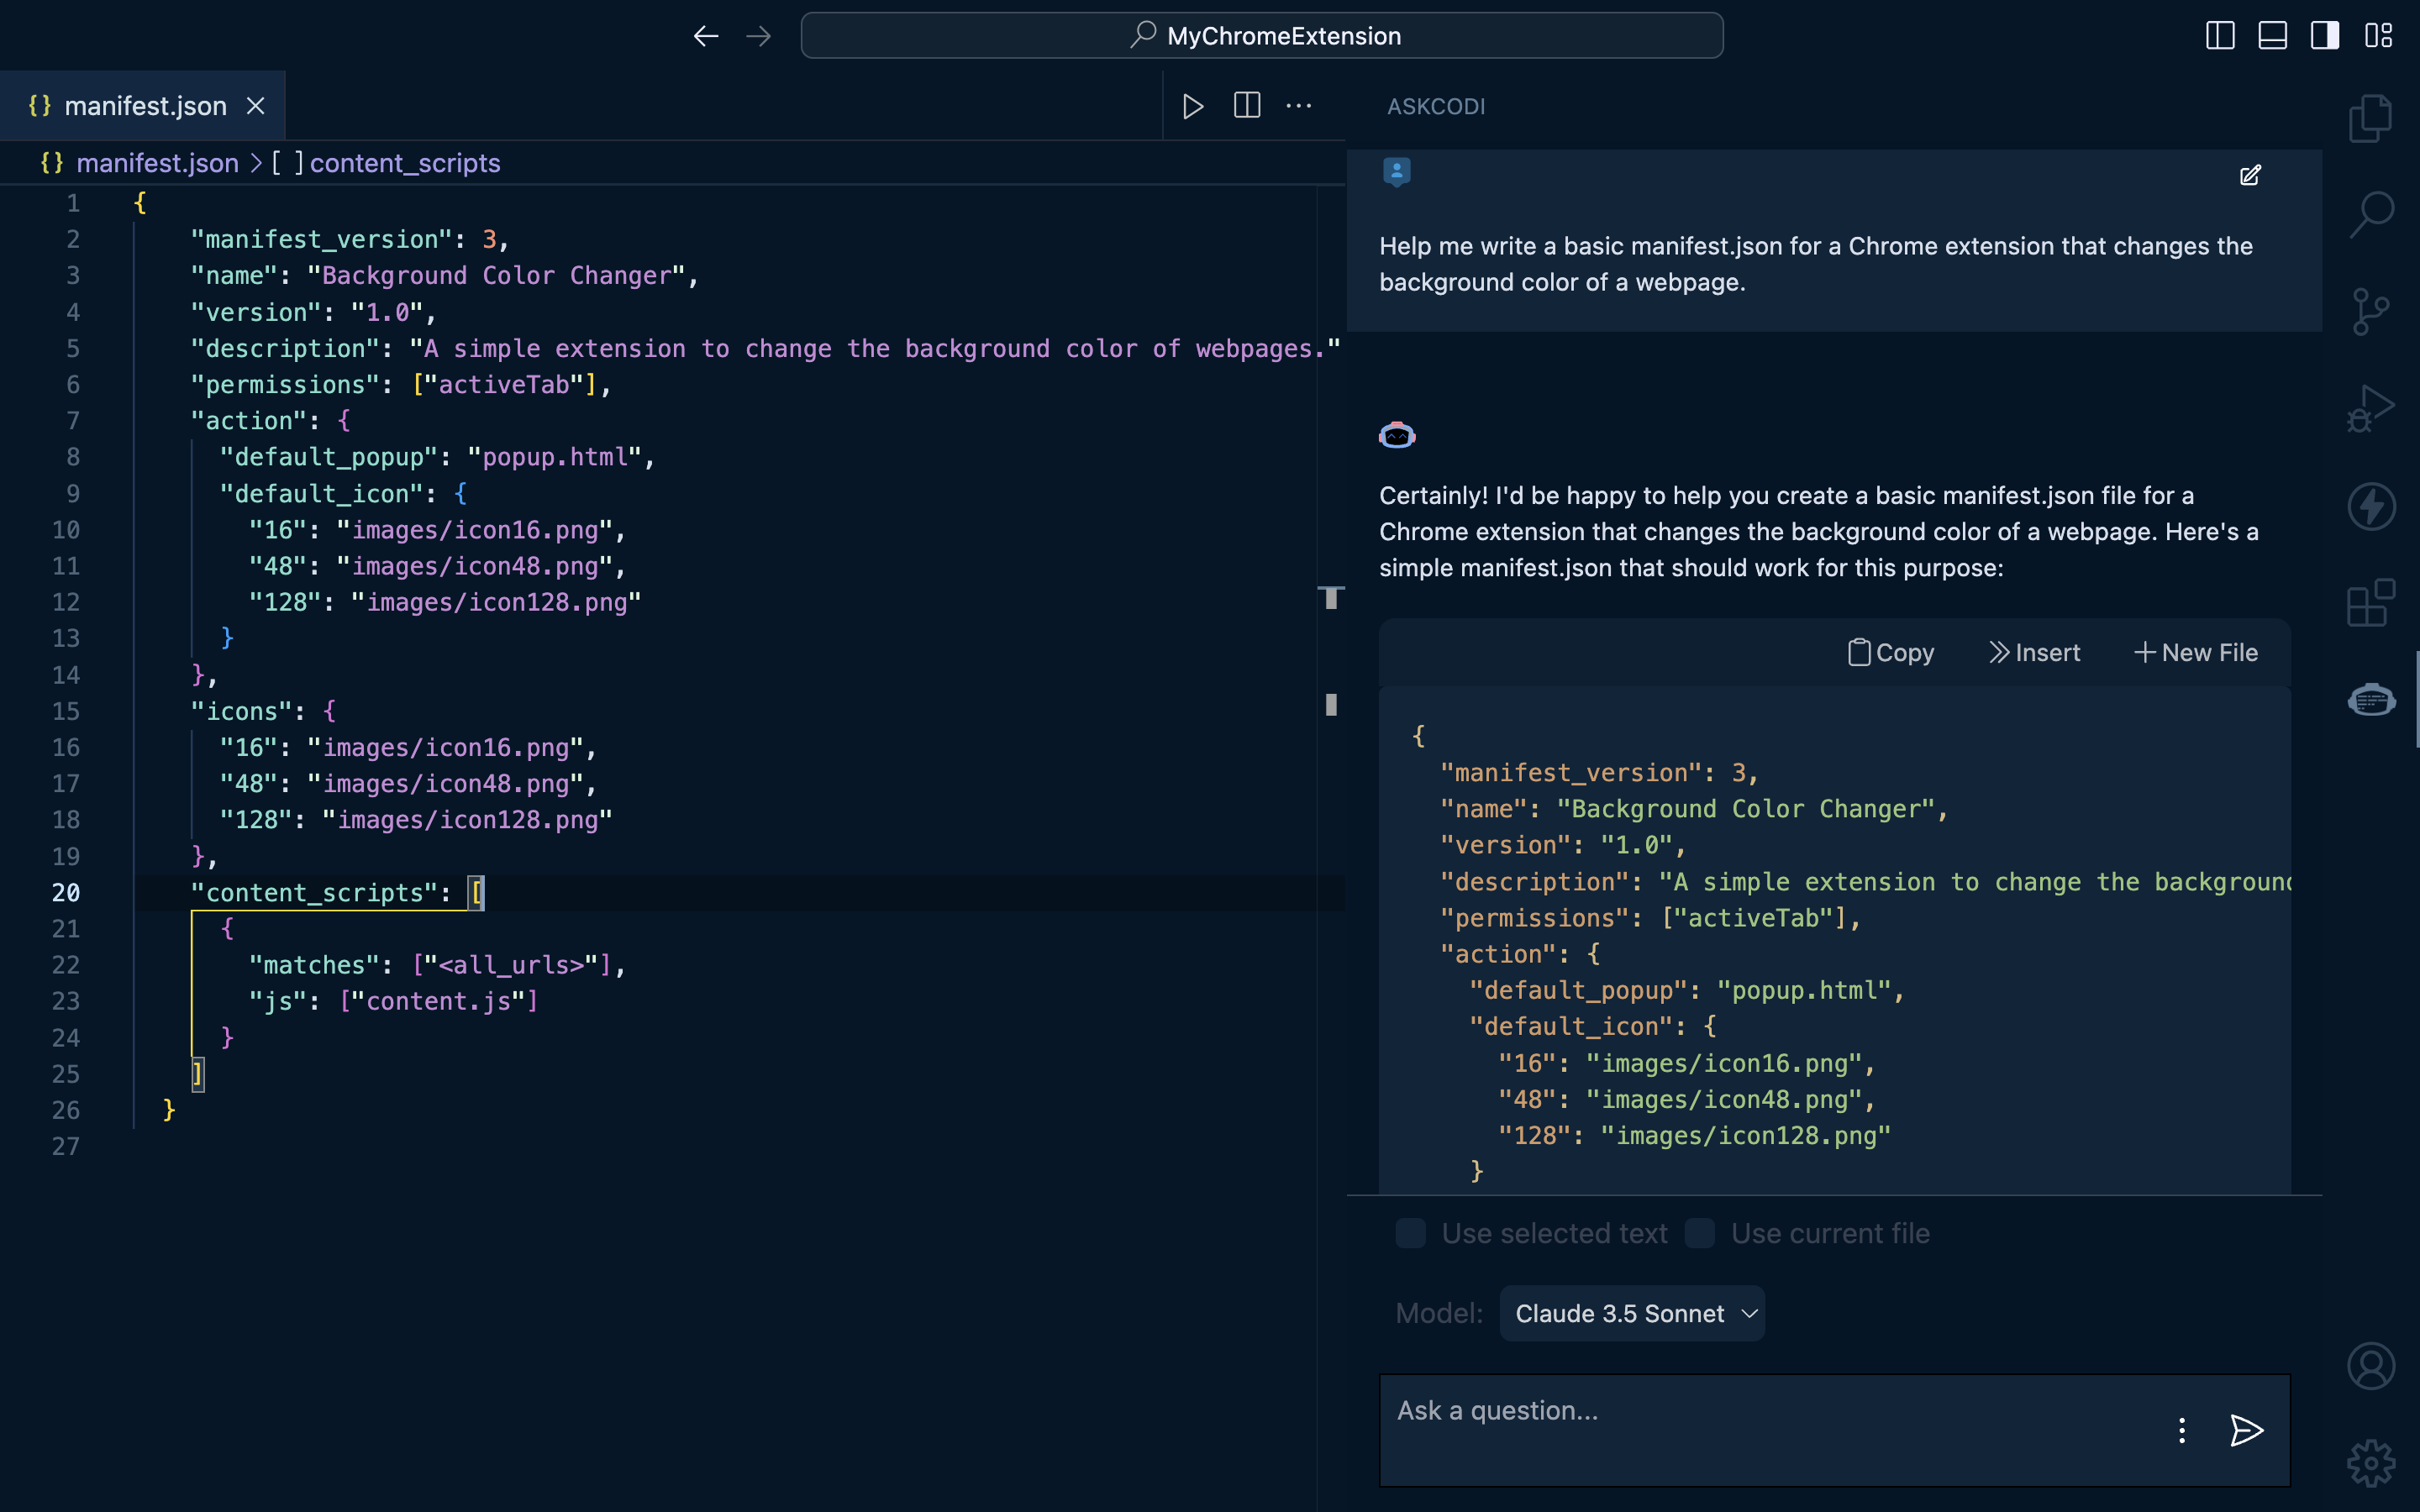2420x1512 pixels.
Task: Enable the Use selected text checkbox
Action: pyautogui.click(x=1411, y=1233)
